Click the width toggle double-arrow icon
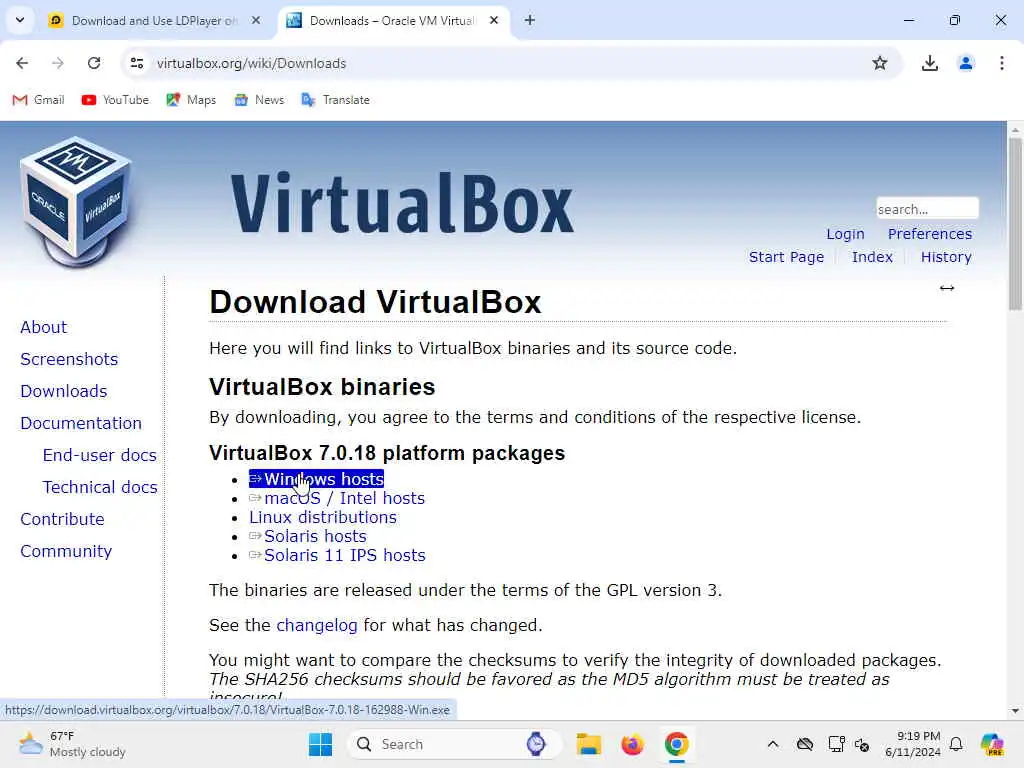Screen dimensions: 1024x768 tap(947, 288)
